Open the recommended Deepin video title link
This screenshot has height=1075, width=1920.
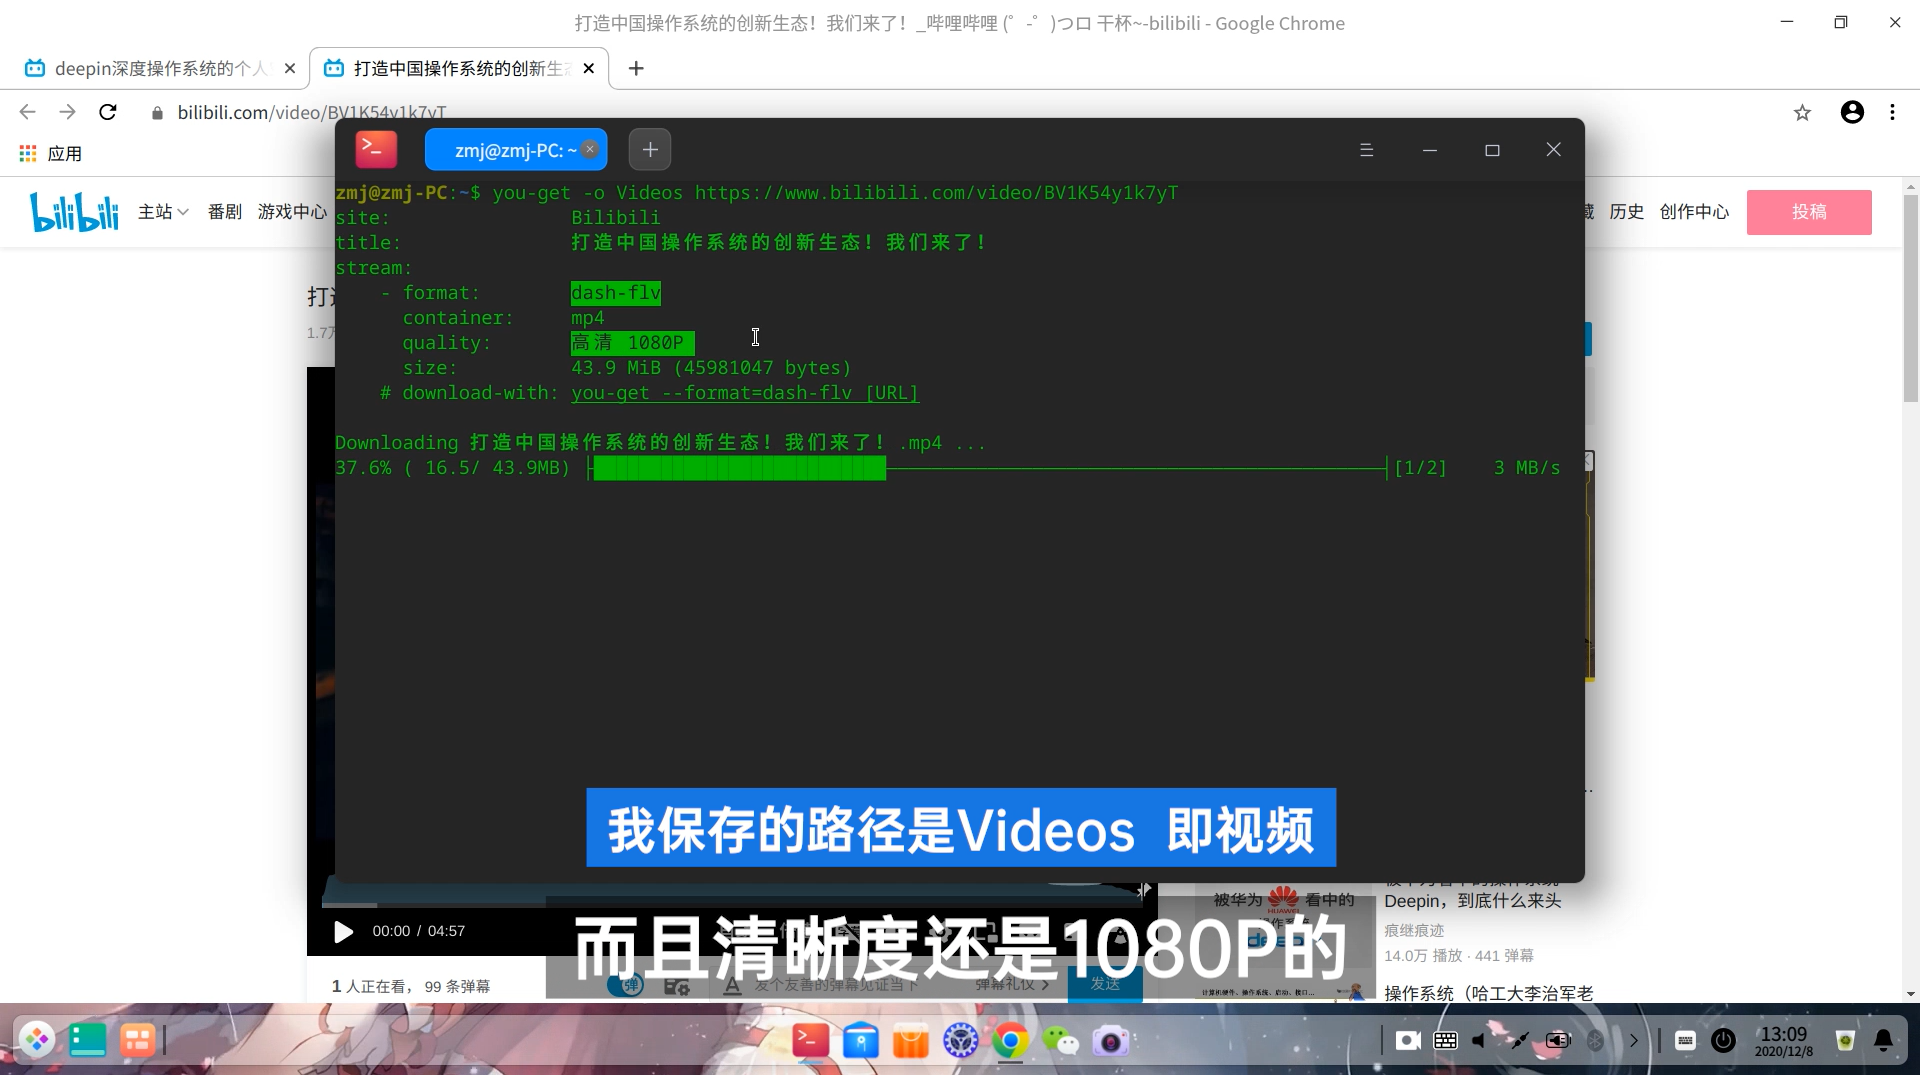click(x=1472, y=901)
